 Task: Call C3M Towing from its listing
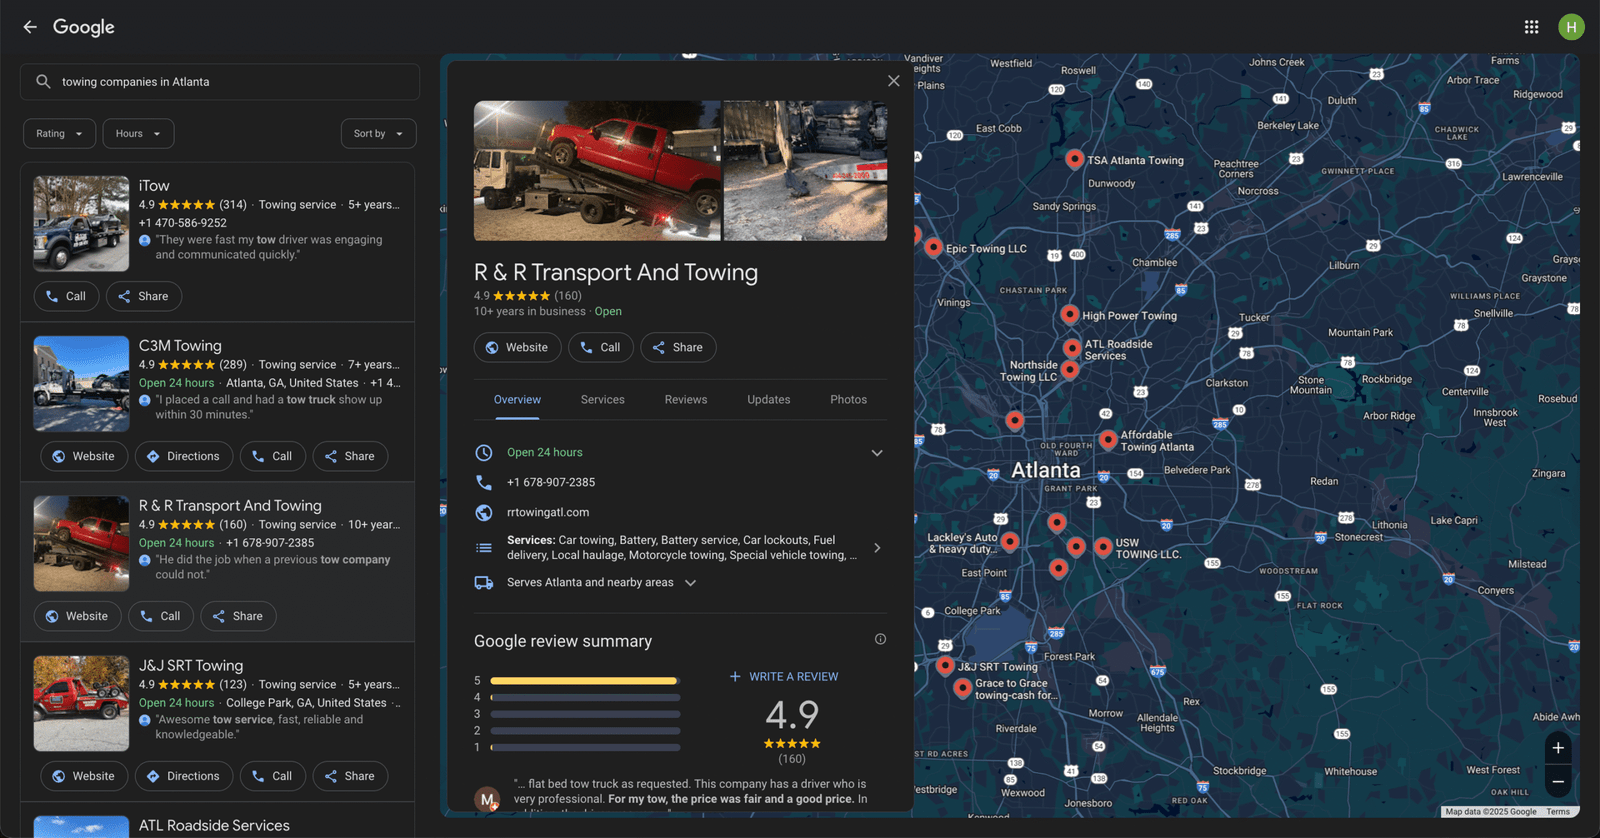[x=273, y=456]
